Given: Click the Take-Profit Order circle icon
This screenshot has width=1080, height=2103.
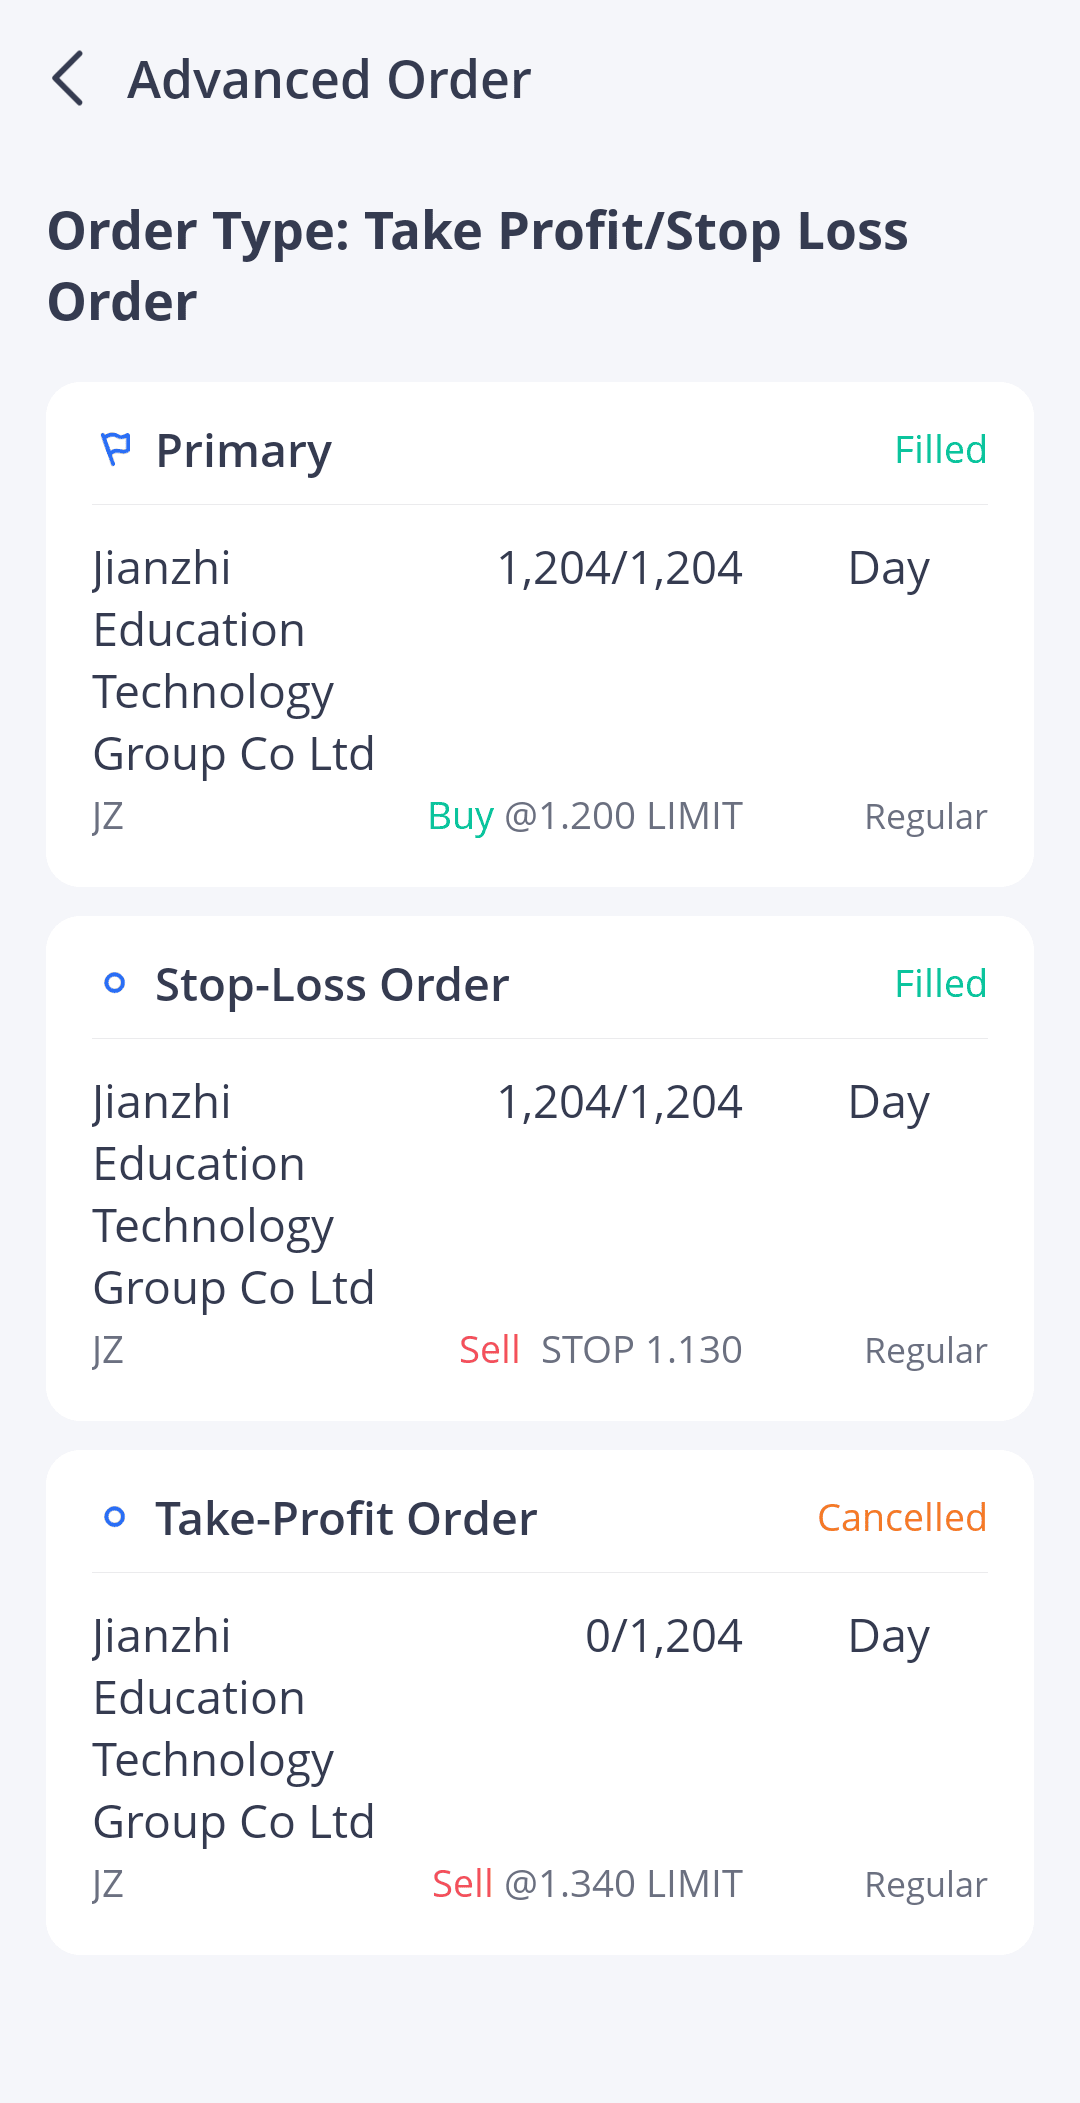Looking at the screenshot, I should tap(115, 1518).
